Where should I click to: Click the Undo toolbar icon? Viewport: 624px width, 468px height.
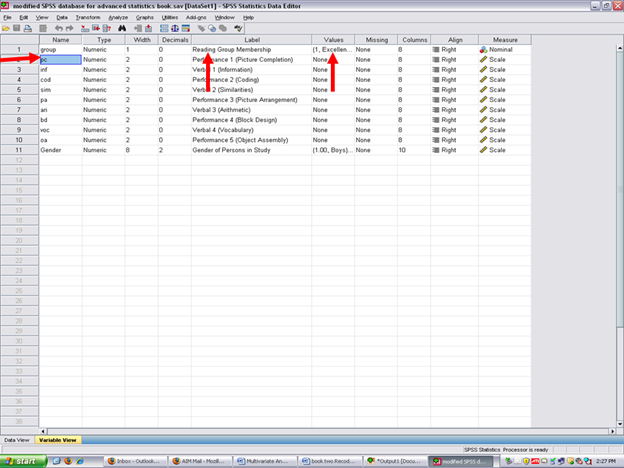pos(58,28)
